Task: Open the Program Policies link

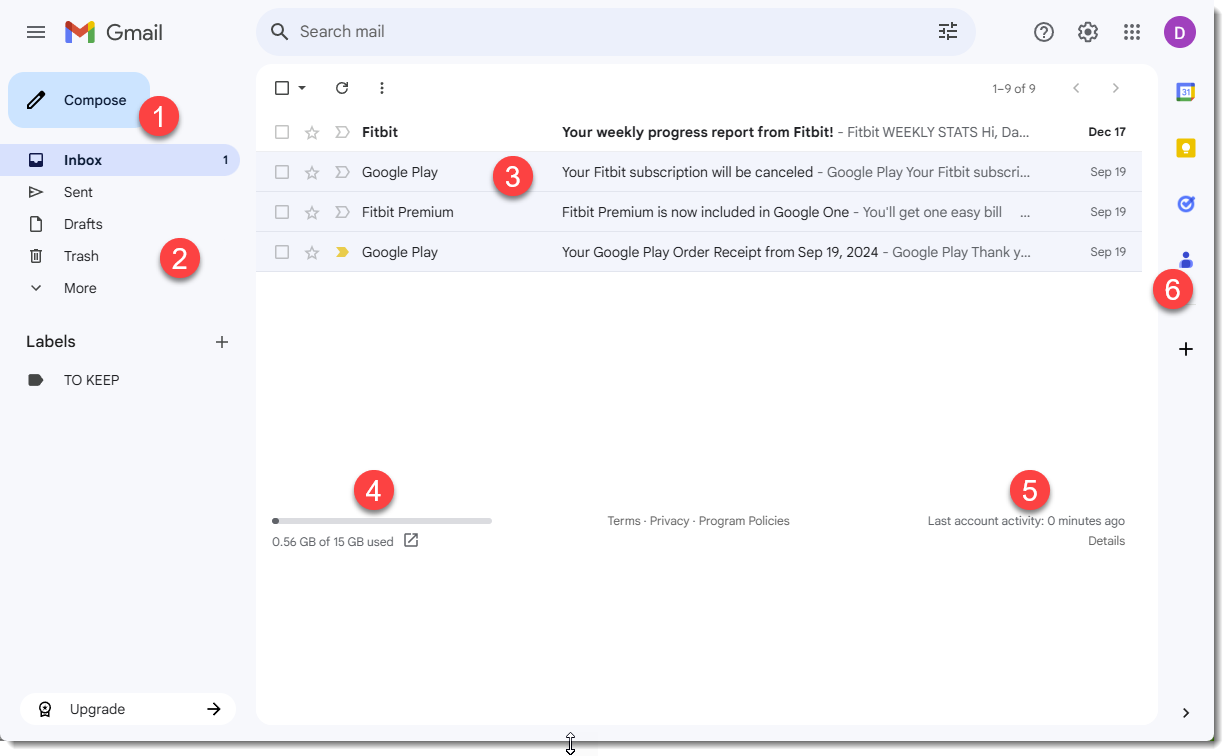Action: (x=744, y=521)
